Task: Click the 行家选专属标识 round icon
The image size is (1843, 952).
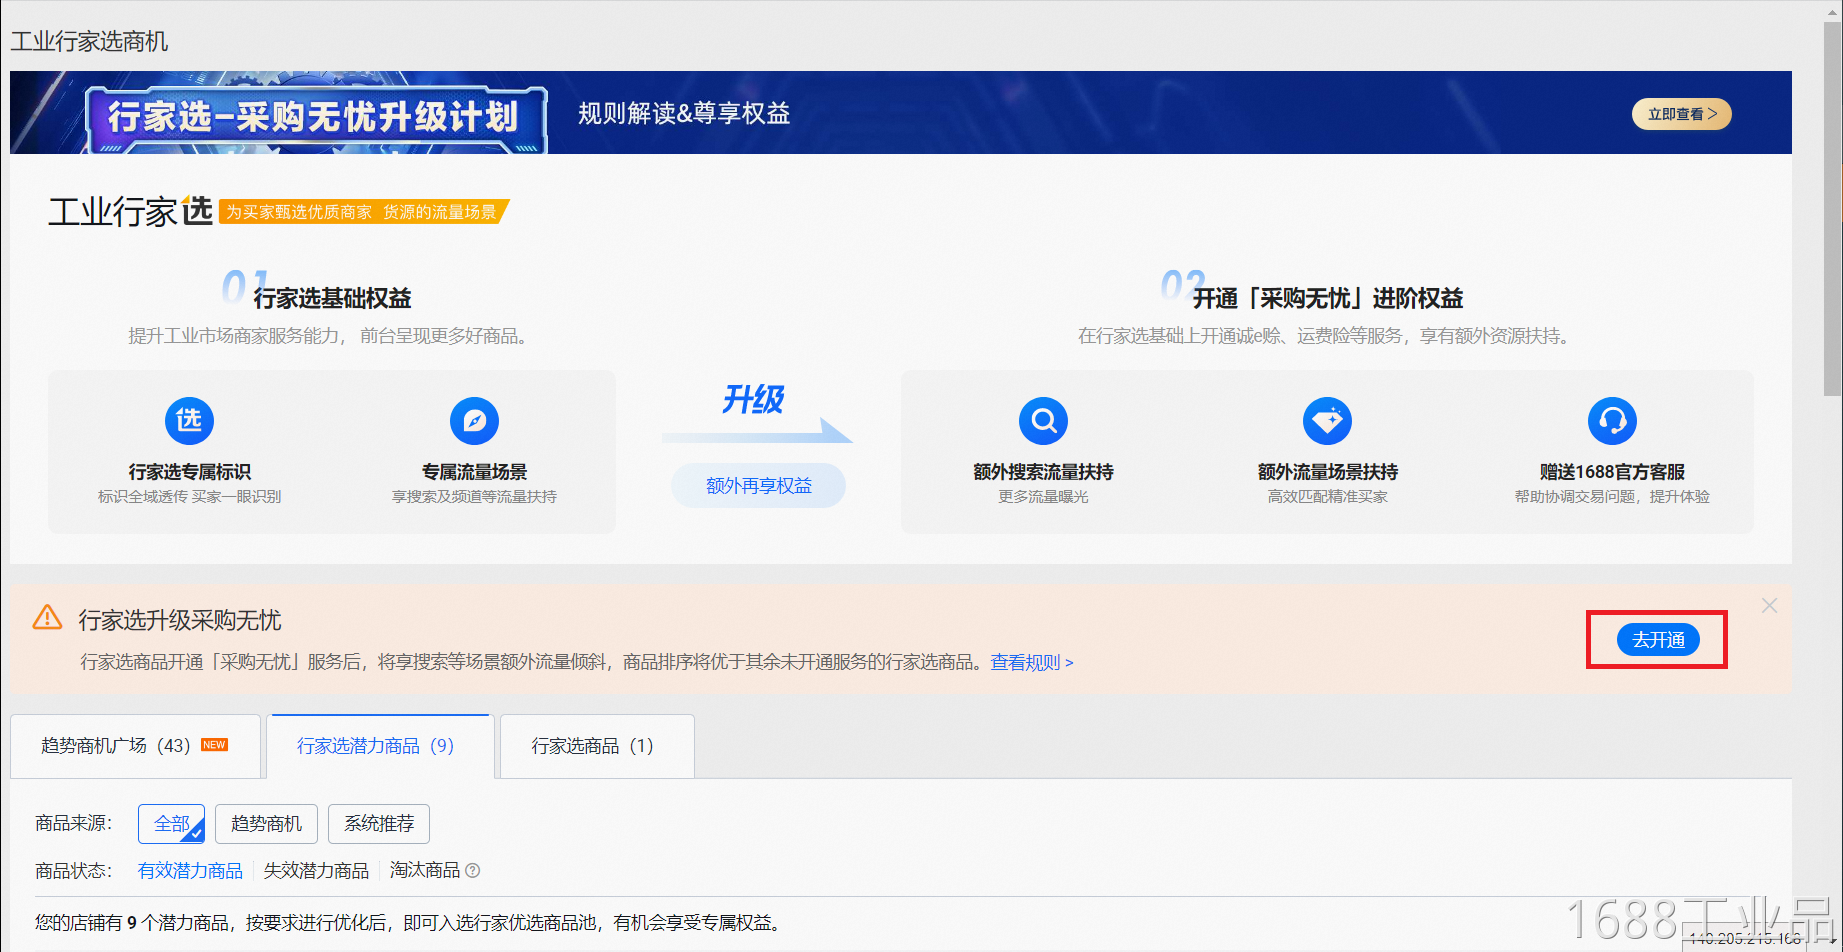Action: (189, 421)
